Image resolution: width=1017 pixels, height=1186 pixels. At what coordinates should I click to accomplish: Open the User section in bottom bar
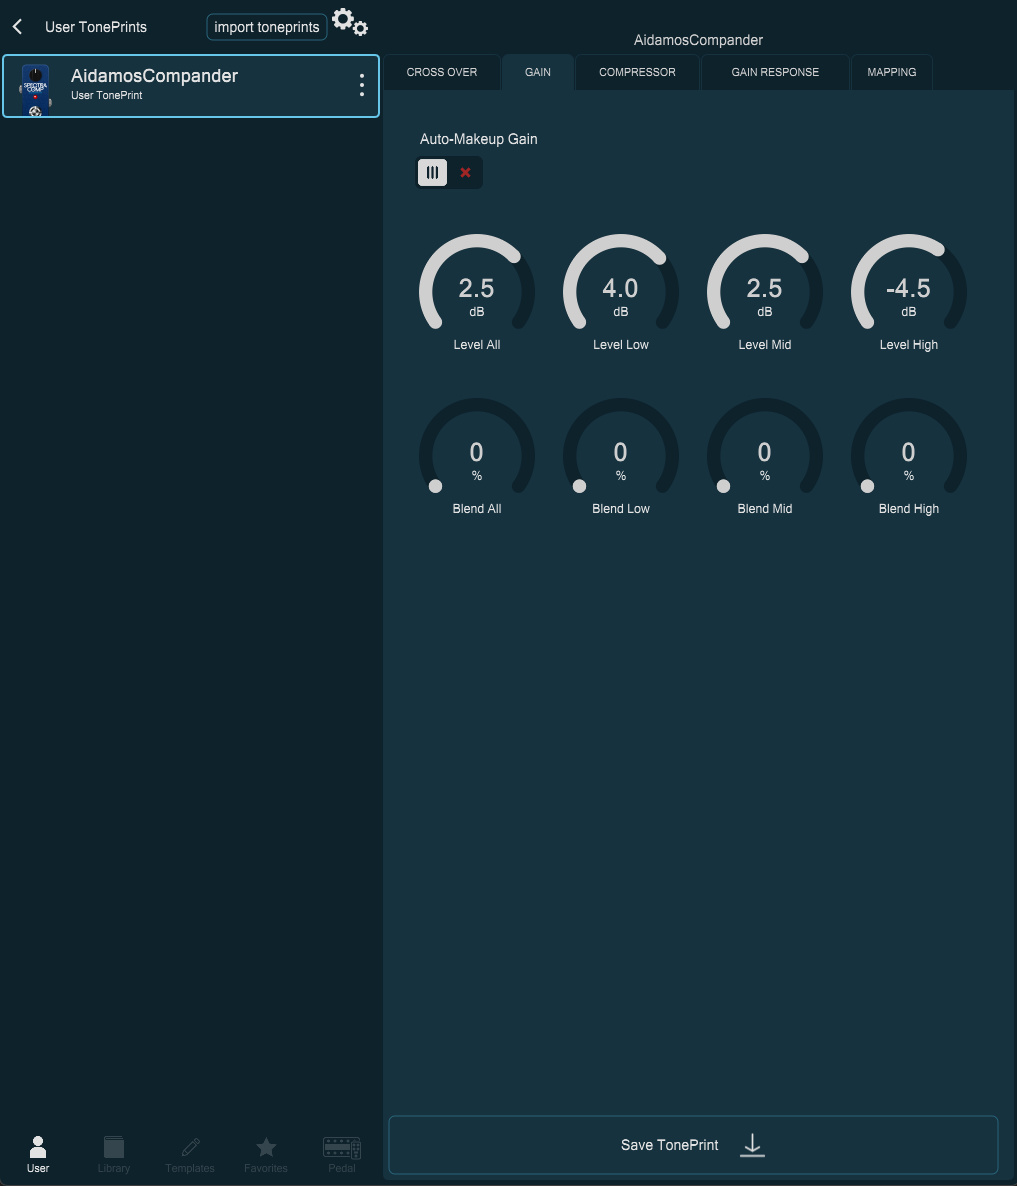pyautogui.click(x=38, y=1154)
